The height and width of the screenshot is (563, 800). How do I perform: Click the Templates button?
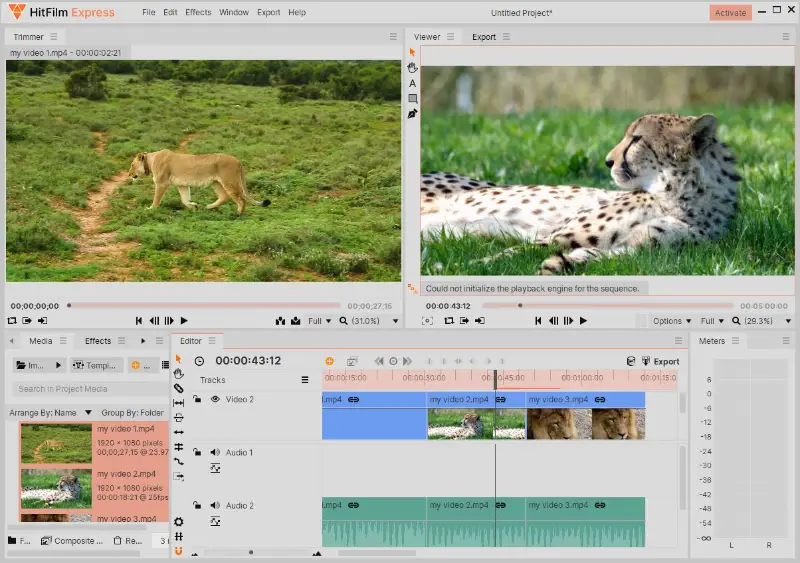[x=96, y=365]
